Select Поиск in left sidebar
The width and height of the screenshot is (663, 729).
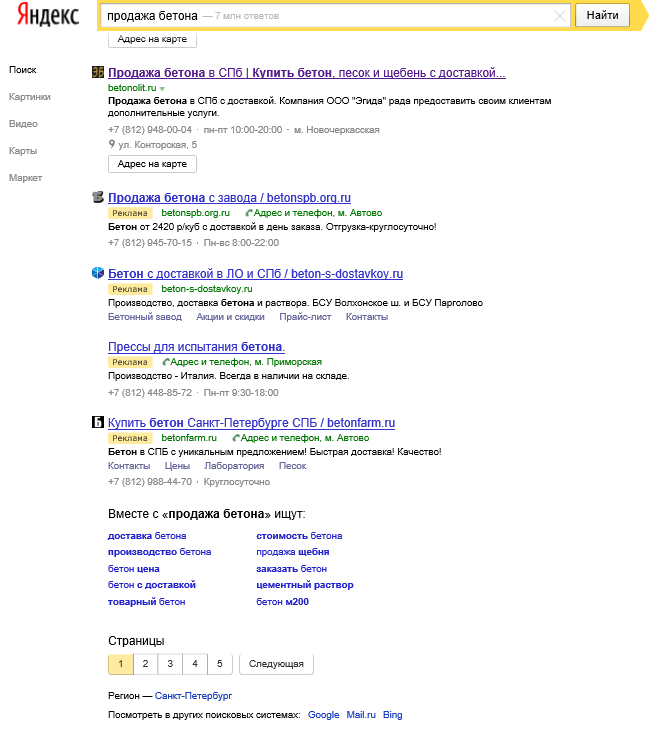pos(23,70)
